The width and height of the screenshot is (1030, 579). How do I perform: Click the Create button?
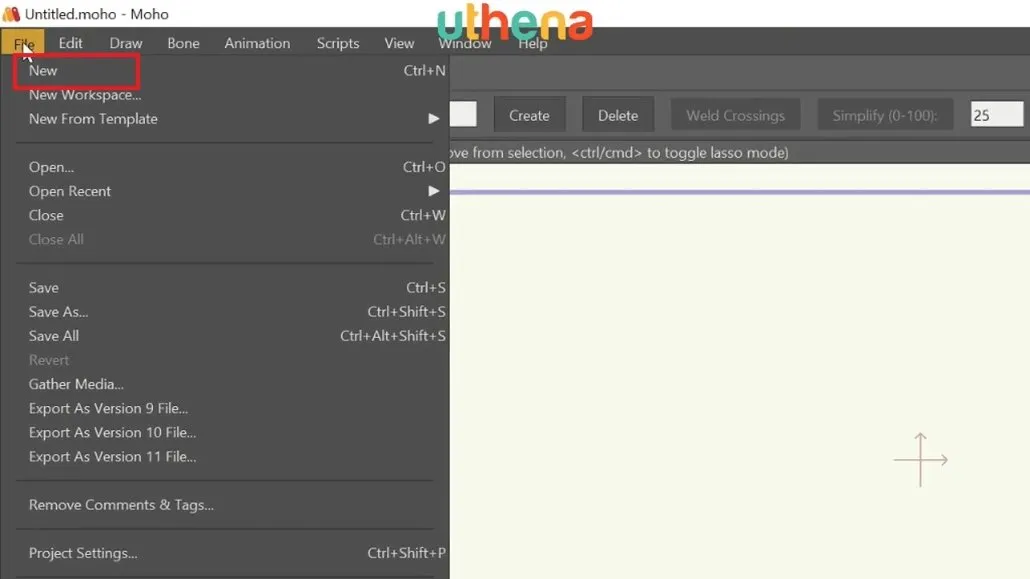pos(529,116)
